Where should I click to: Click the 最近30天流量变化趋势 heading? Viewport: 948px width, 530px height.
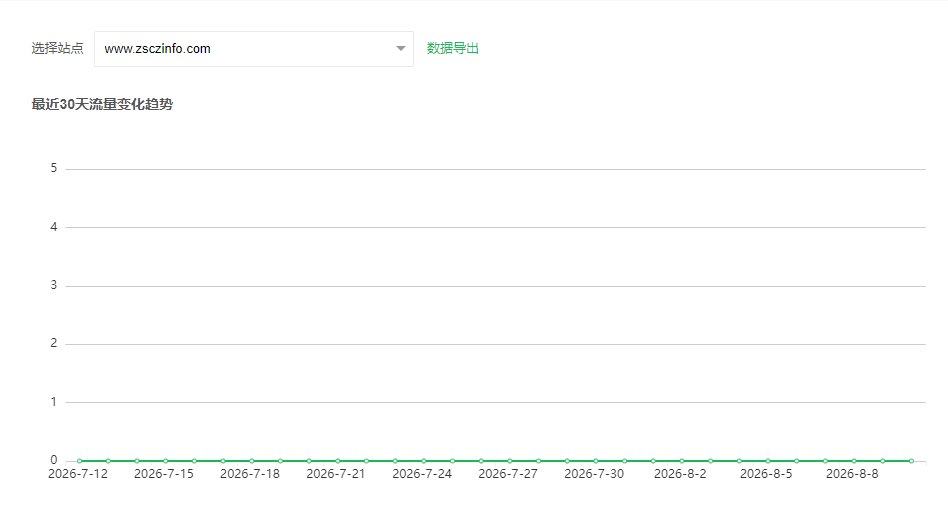(102, 104)
